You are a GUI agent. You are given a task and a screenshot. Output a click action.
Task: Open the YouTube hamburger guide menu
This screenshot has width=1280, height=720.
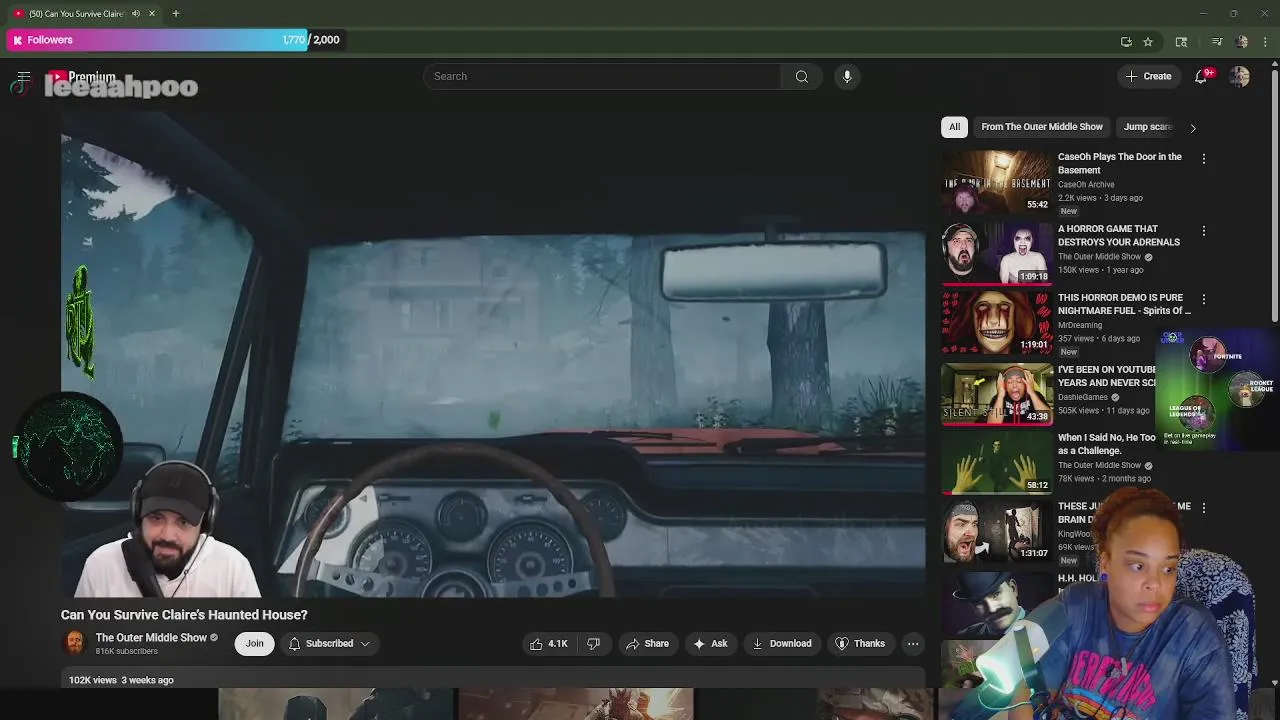[x=24, y=77]
